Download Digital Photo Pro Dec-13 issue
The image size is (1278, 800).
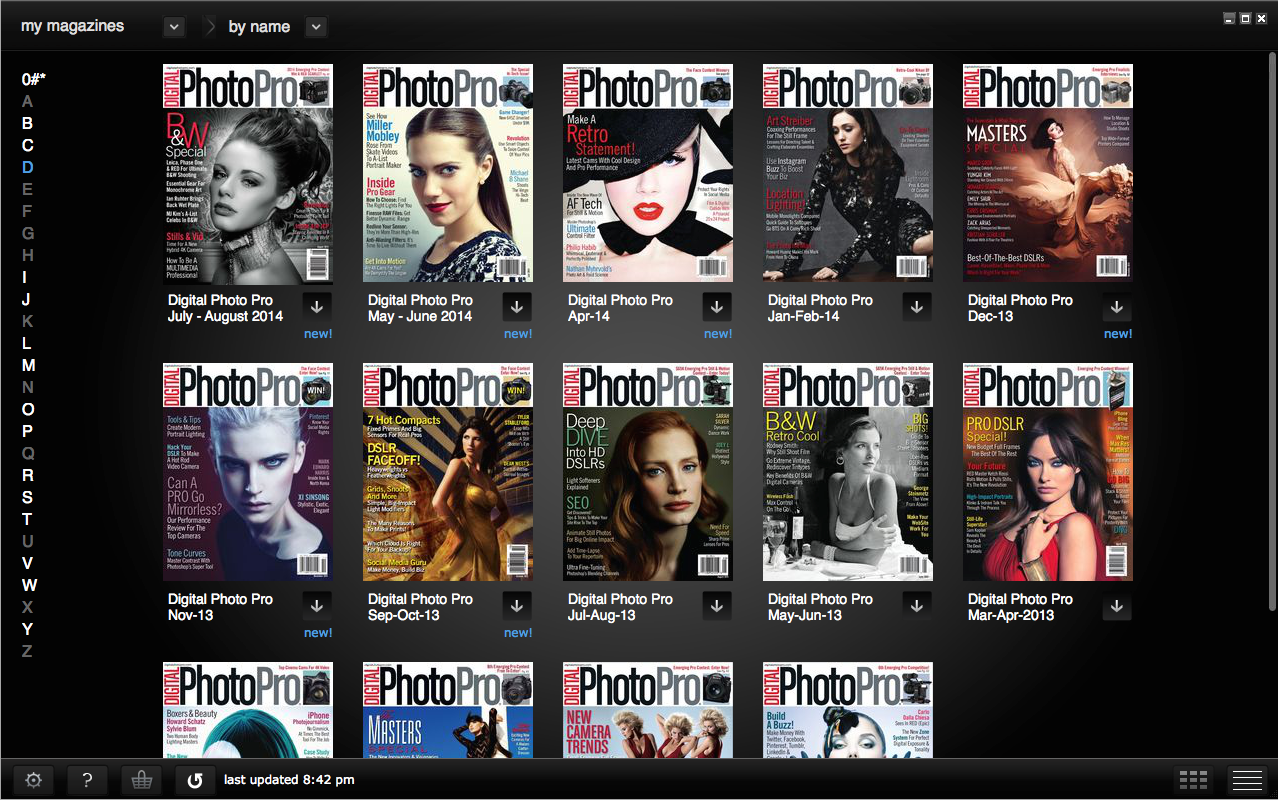point(1117,307)
